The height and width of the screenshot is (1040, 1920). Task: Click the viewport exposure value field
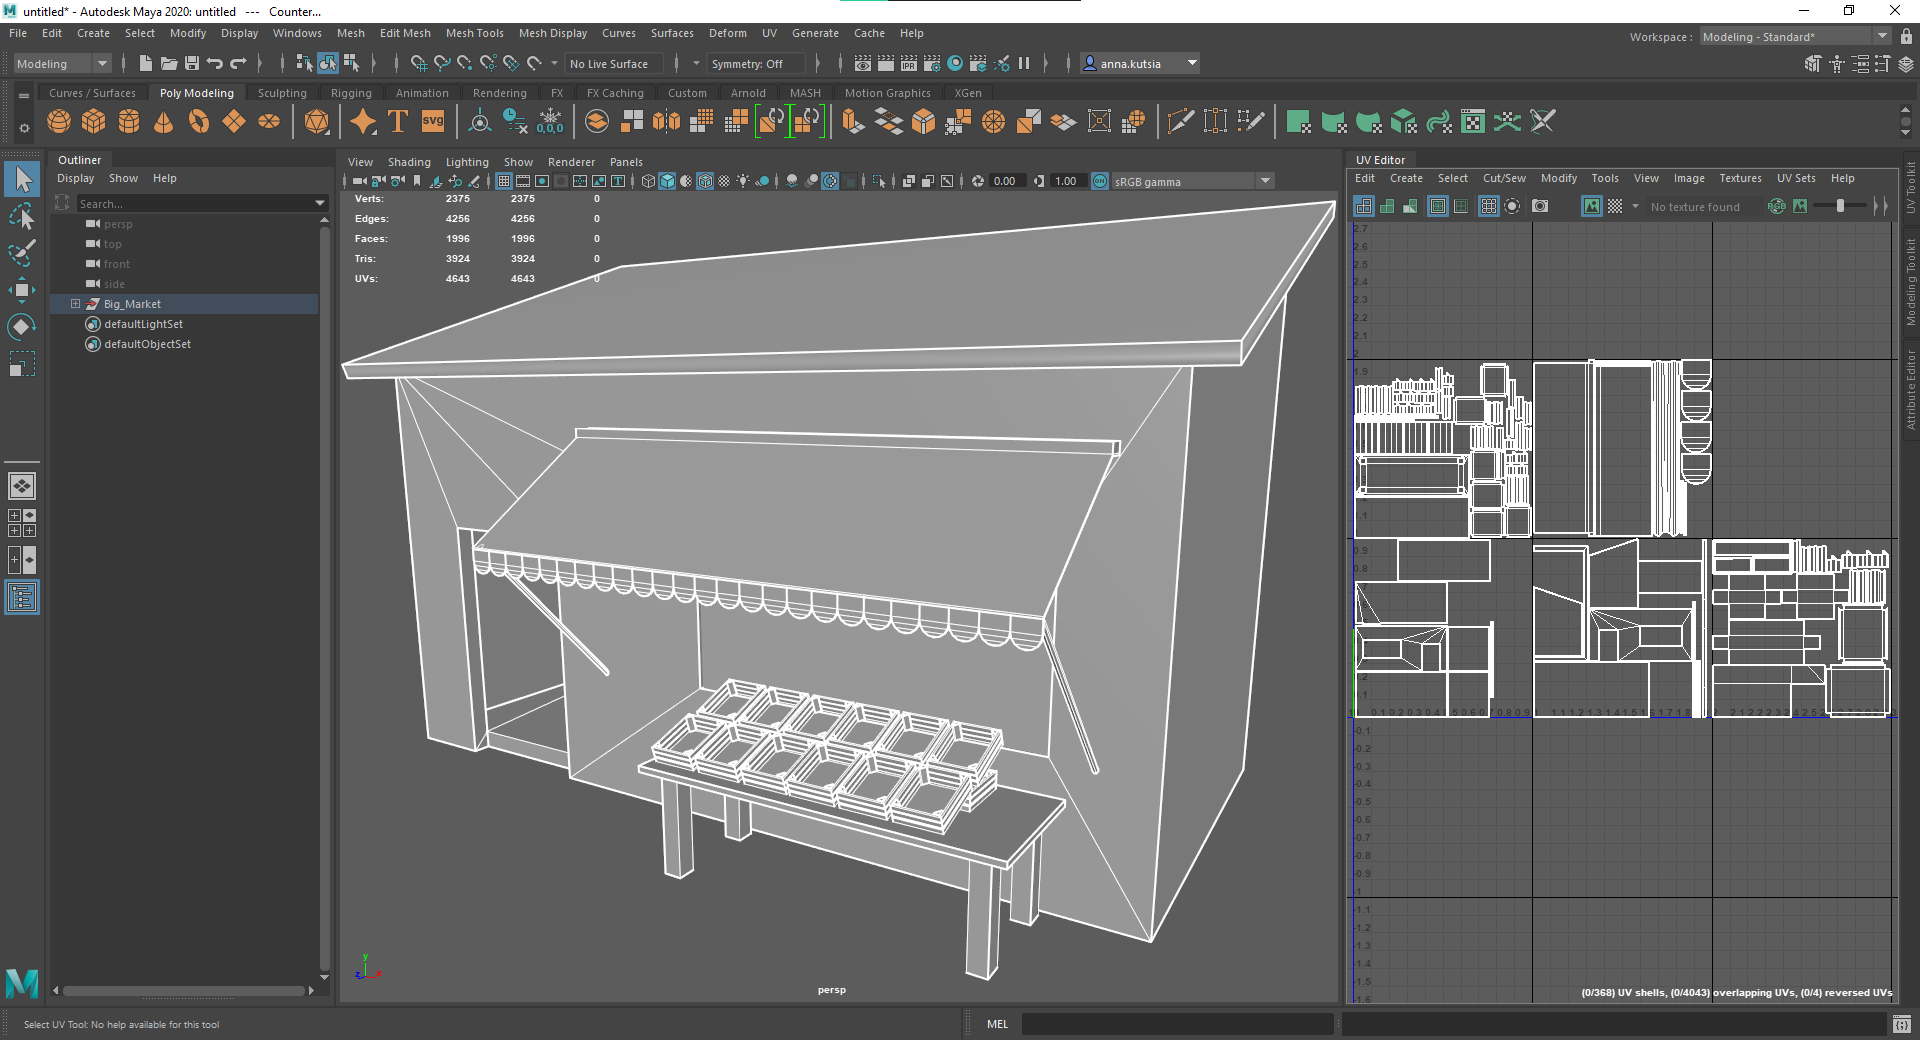[x=1006, y=181]
